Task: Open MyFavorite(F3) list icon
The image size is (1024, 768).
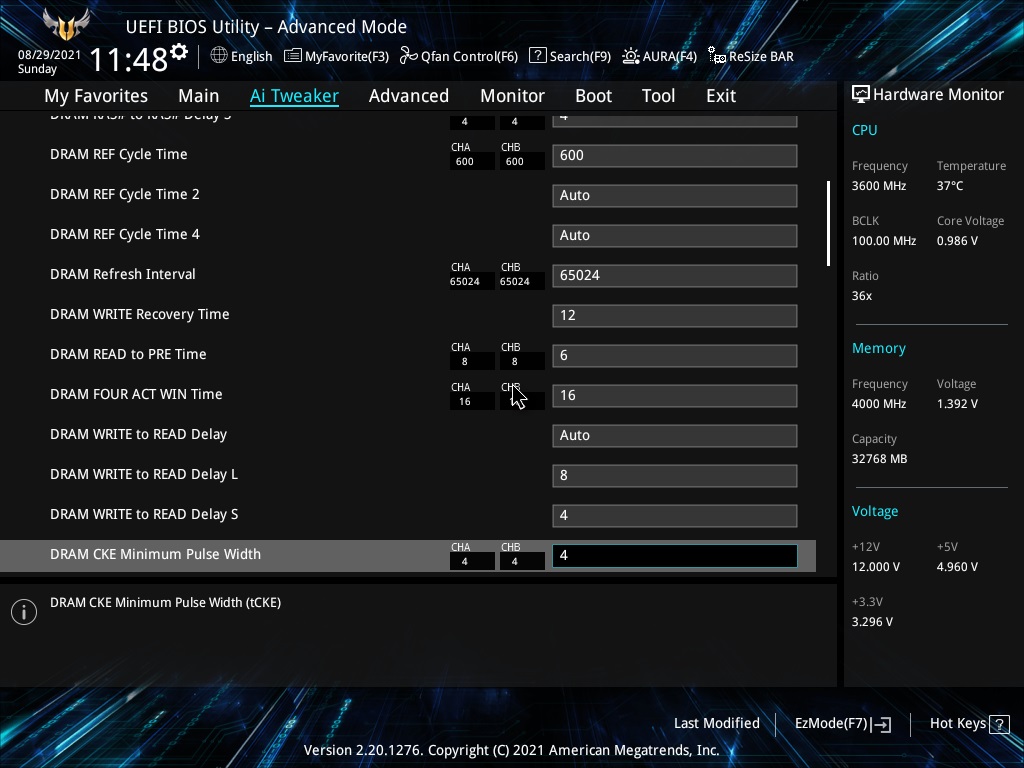Action: tap(293, 56)
